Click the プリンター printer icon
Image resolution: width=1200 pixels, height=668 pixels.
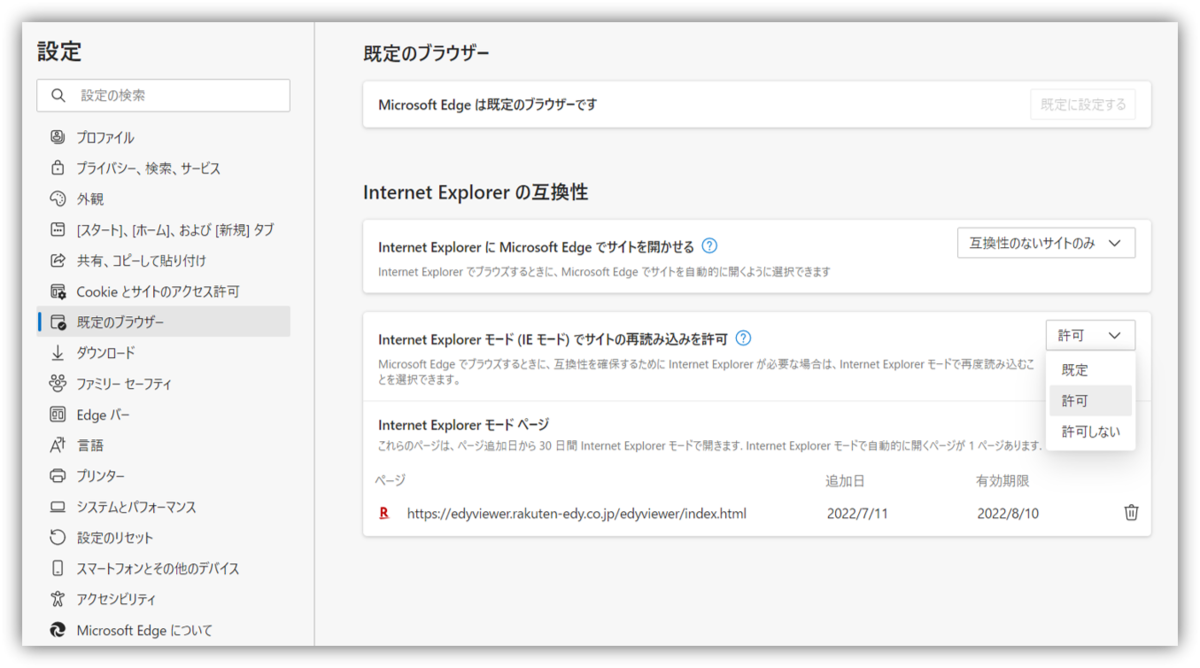coord(58,476)
